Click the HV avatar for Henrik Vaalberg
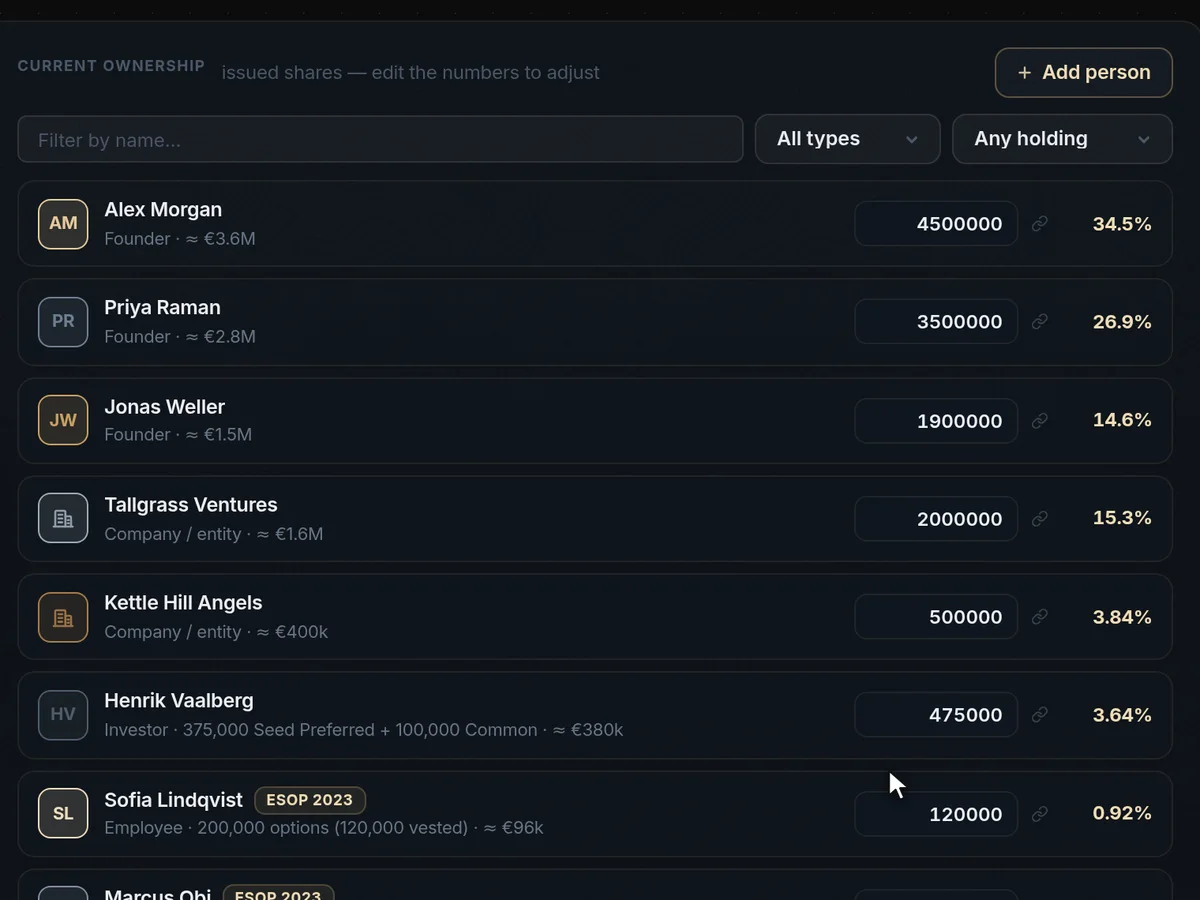Image resolution: width=1200 pixels, height=900 pixels. click(x=63, y=714)
